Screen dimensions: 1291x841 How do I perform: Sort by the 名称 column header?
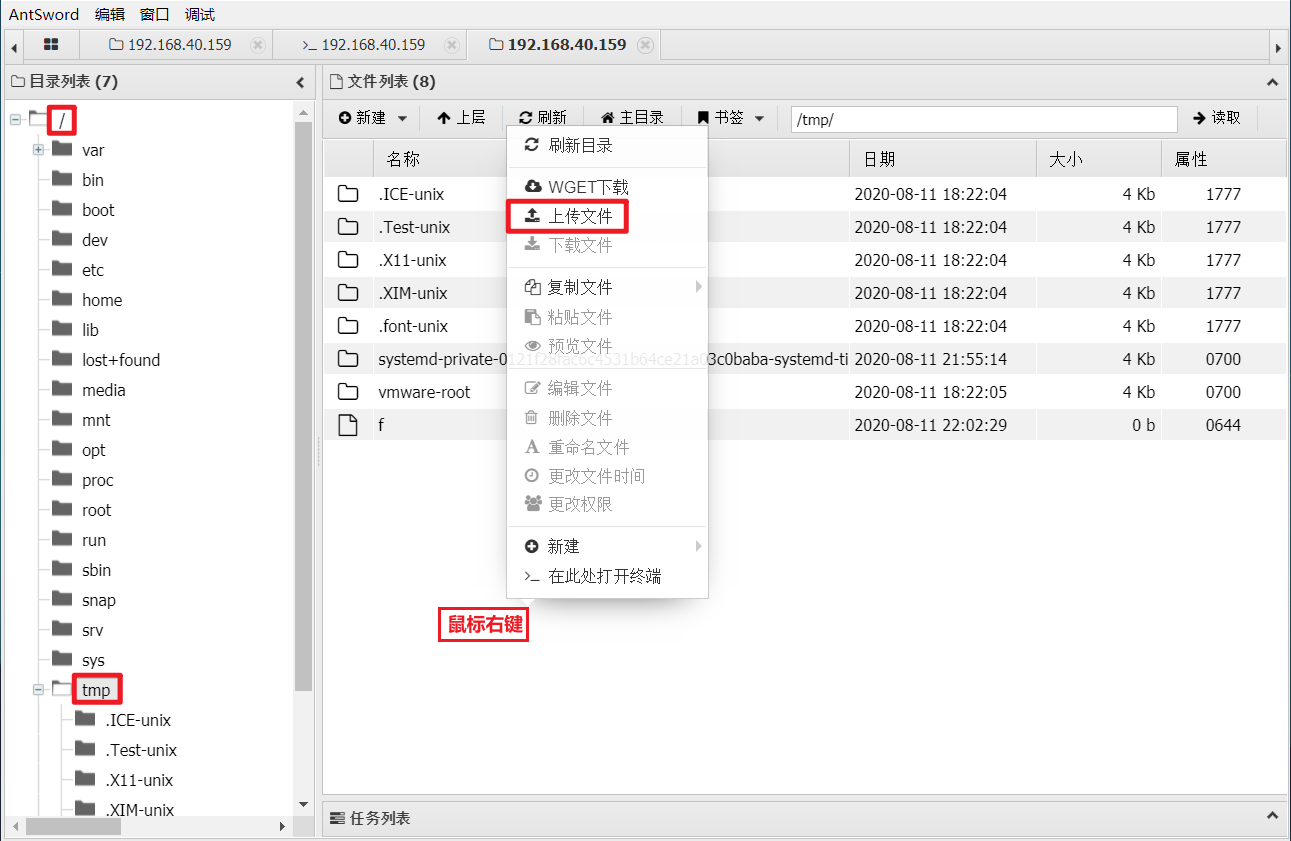[611, 159]
